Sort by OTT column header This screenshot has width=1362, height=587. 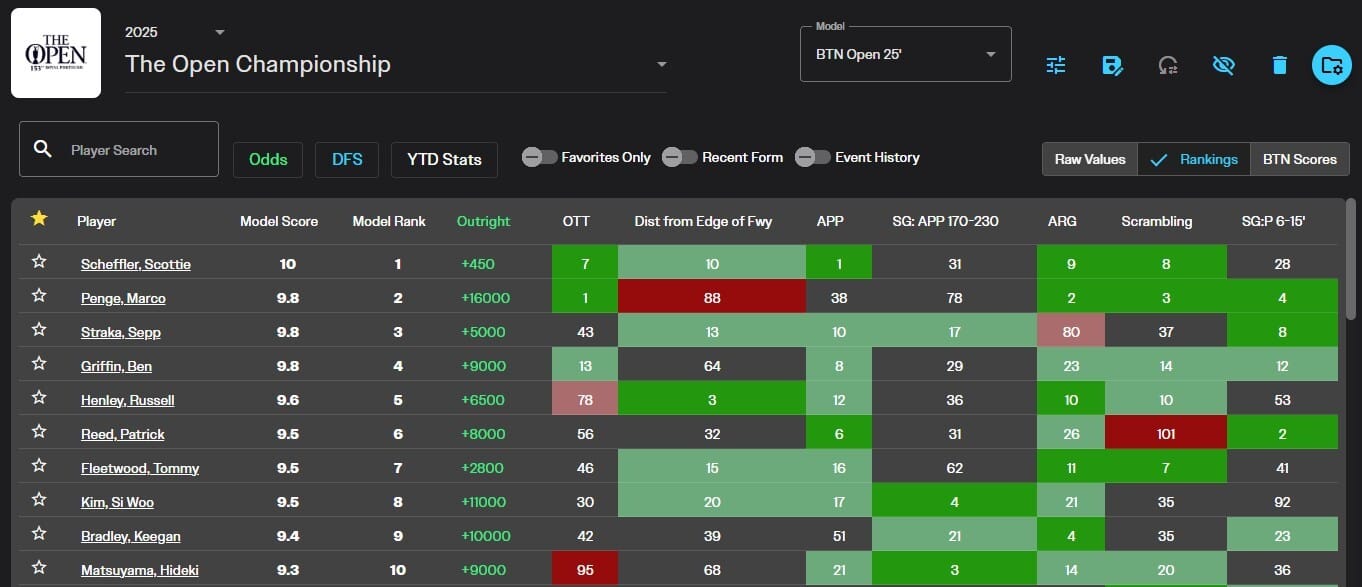(x=576, y=221)
